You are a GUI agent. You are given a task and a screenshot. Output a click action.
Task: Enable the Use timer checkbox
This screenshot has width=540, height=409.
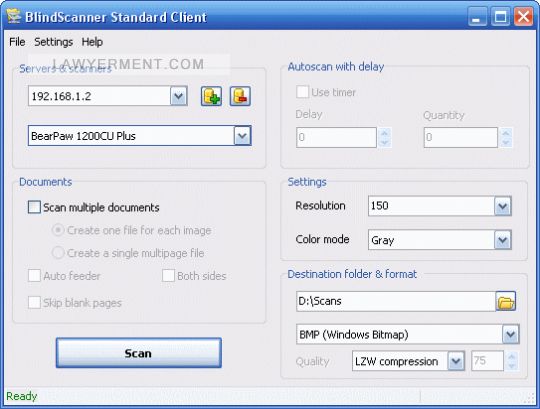(302, 92)
